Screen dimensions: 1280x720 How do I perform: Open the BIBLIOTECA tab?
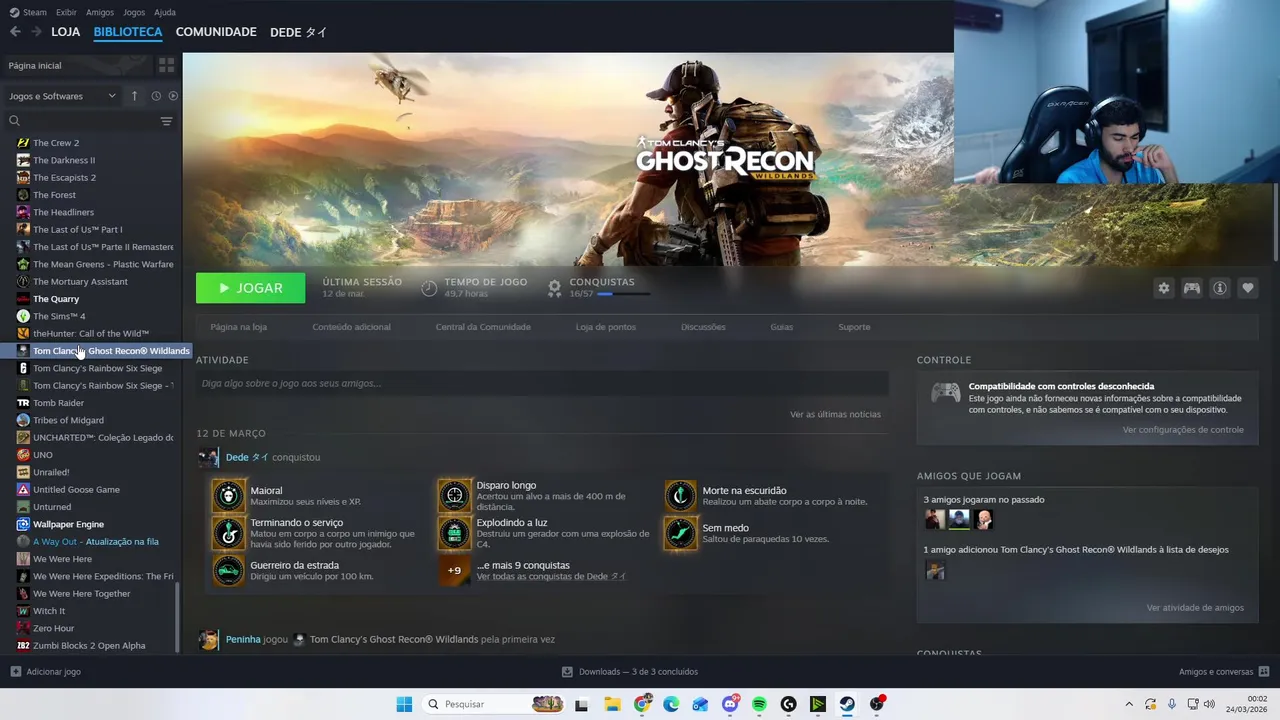[x=128, y=32]
